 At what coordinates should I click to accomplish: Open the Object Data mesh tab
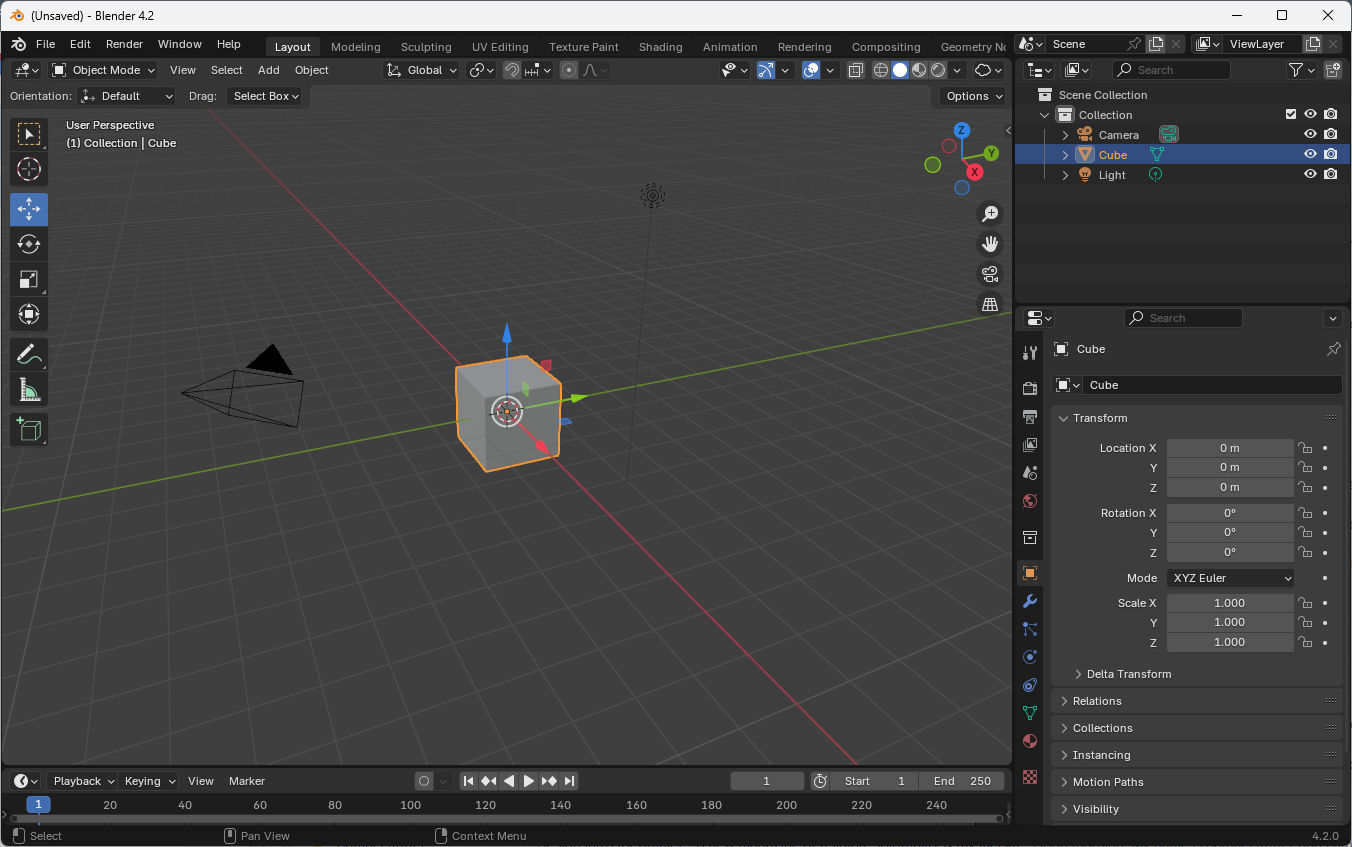point(1030,713)
